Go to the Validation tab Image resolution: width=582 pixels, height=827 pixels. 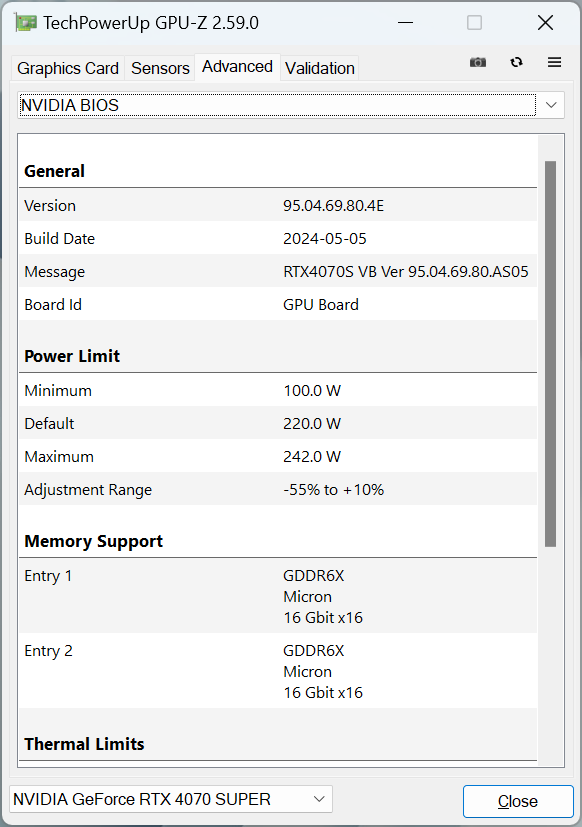coord(320,68)
